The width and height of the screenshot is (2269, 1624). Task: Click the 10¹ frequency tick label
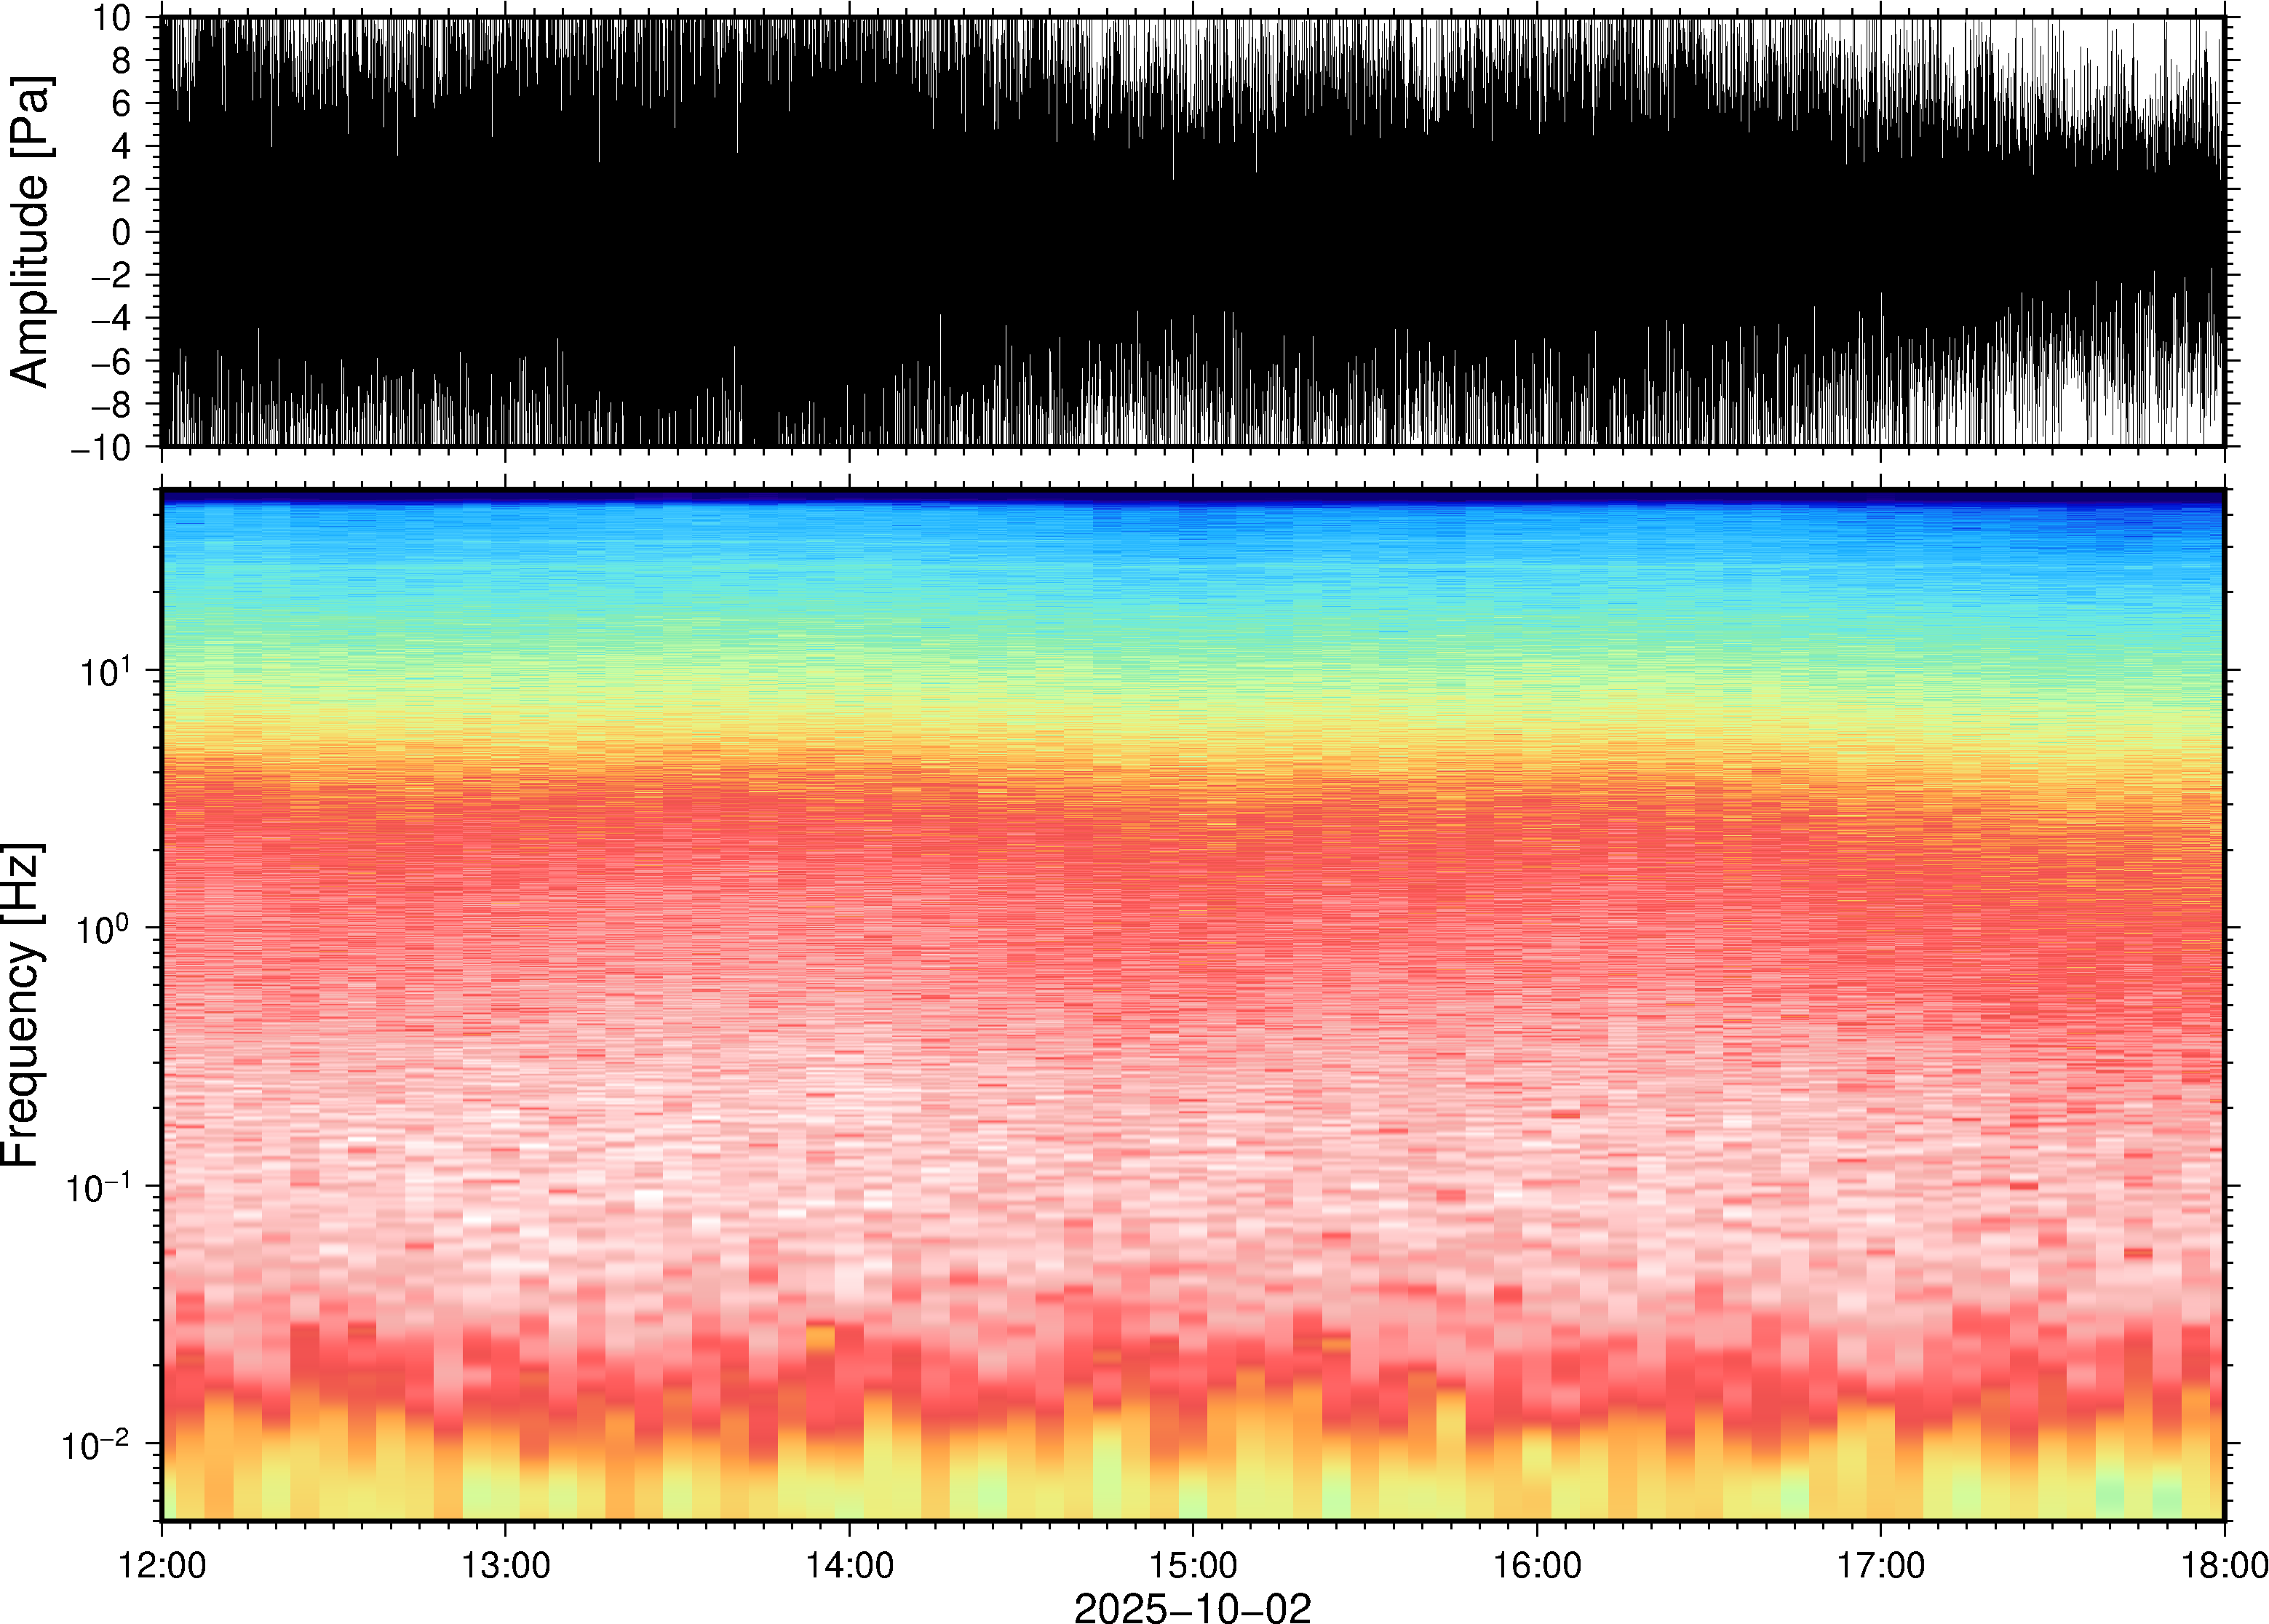tap(104, 670)
